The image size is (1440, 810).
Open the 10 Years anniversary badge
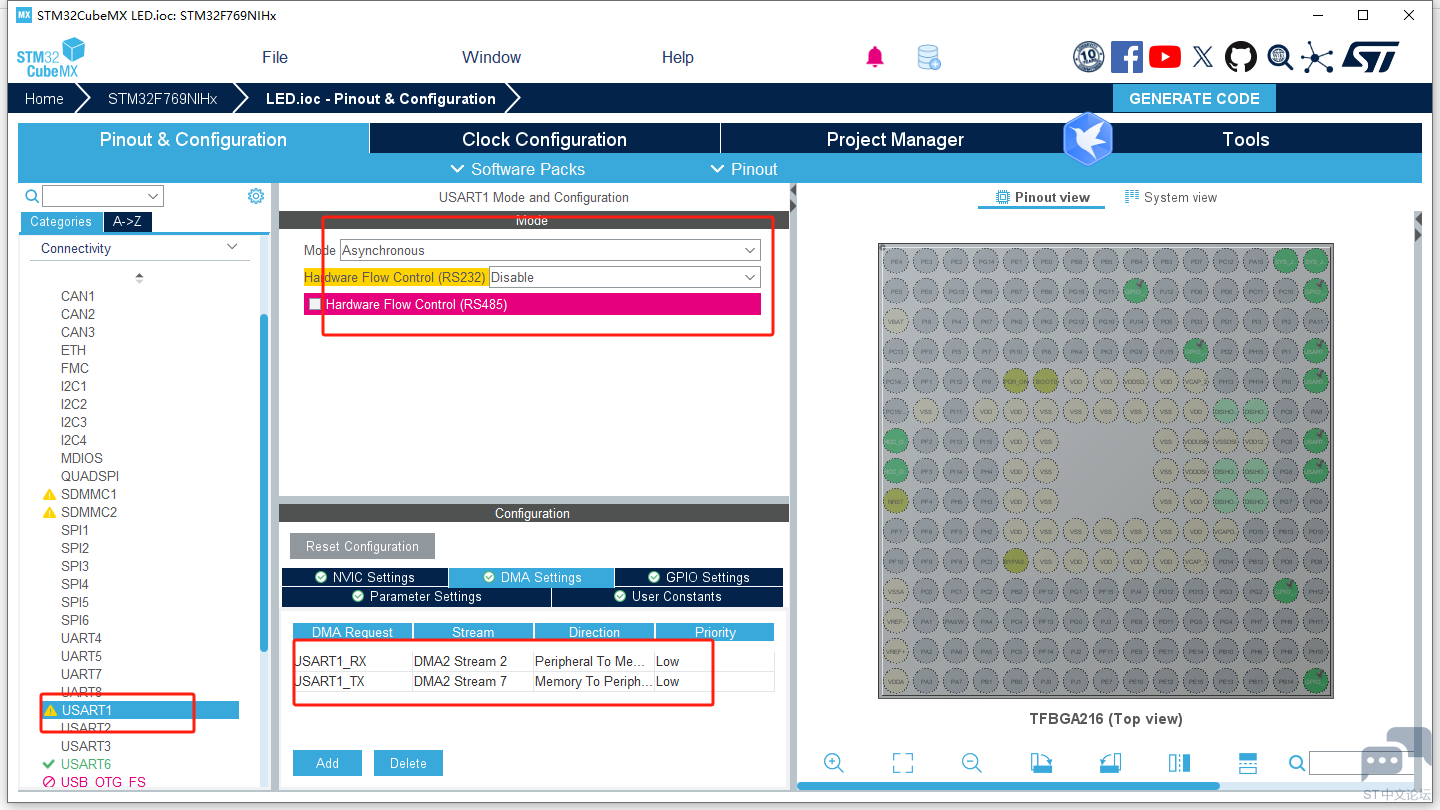1088,57
